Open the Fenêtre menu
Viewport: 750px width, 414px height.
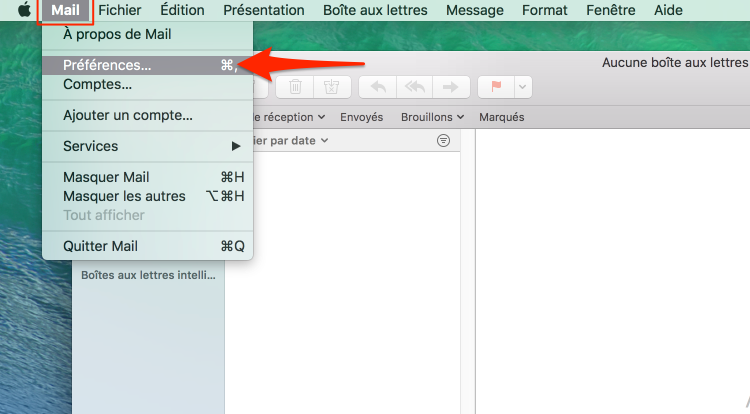tap(611, 10)
